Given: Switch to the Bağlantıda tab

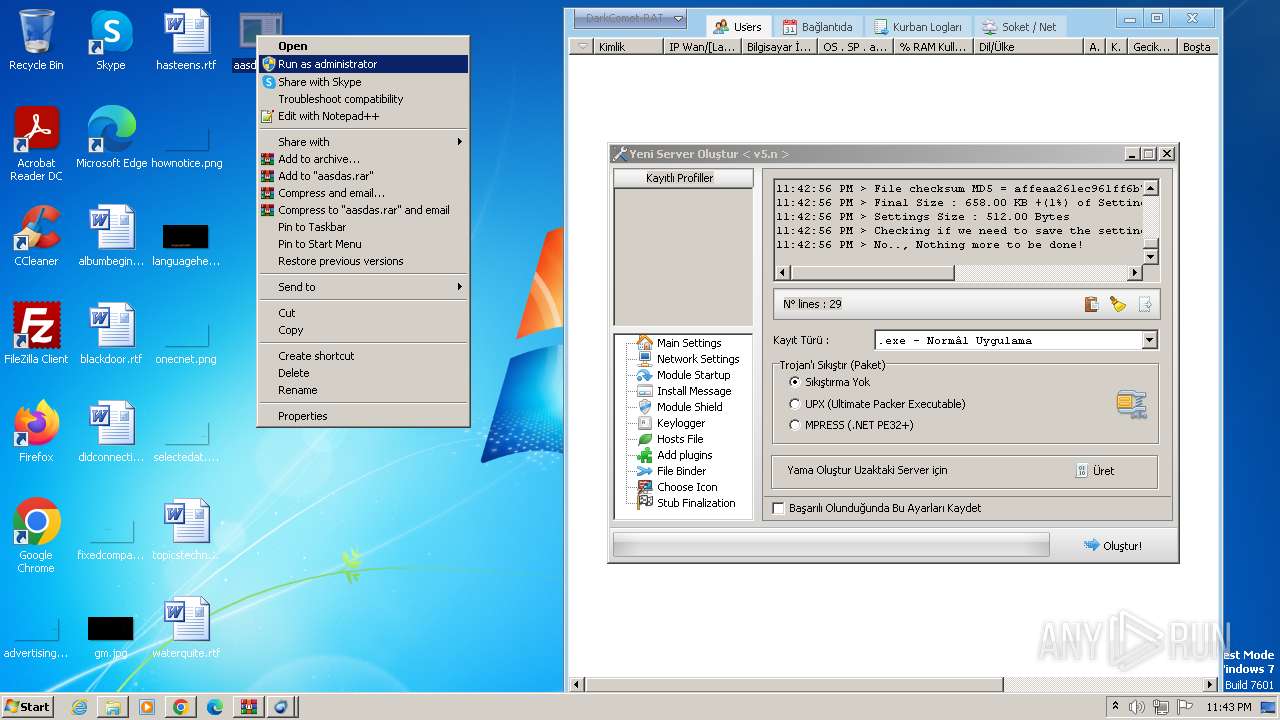Looking at the screenshot, I should (x=817, y=27).
